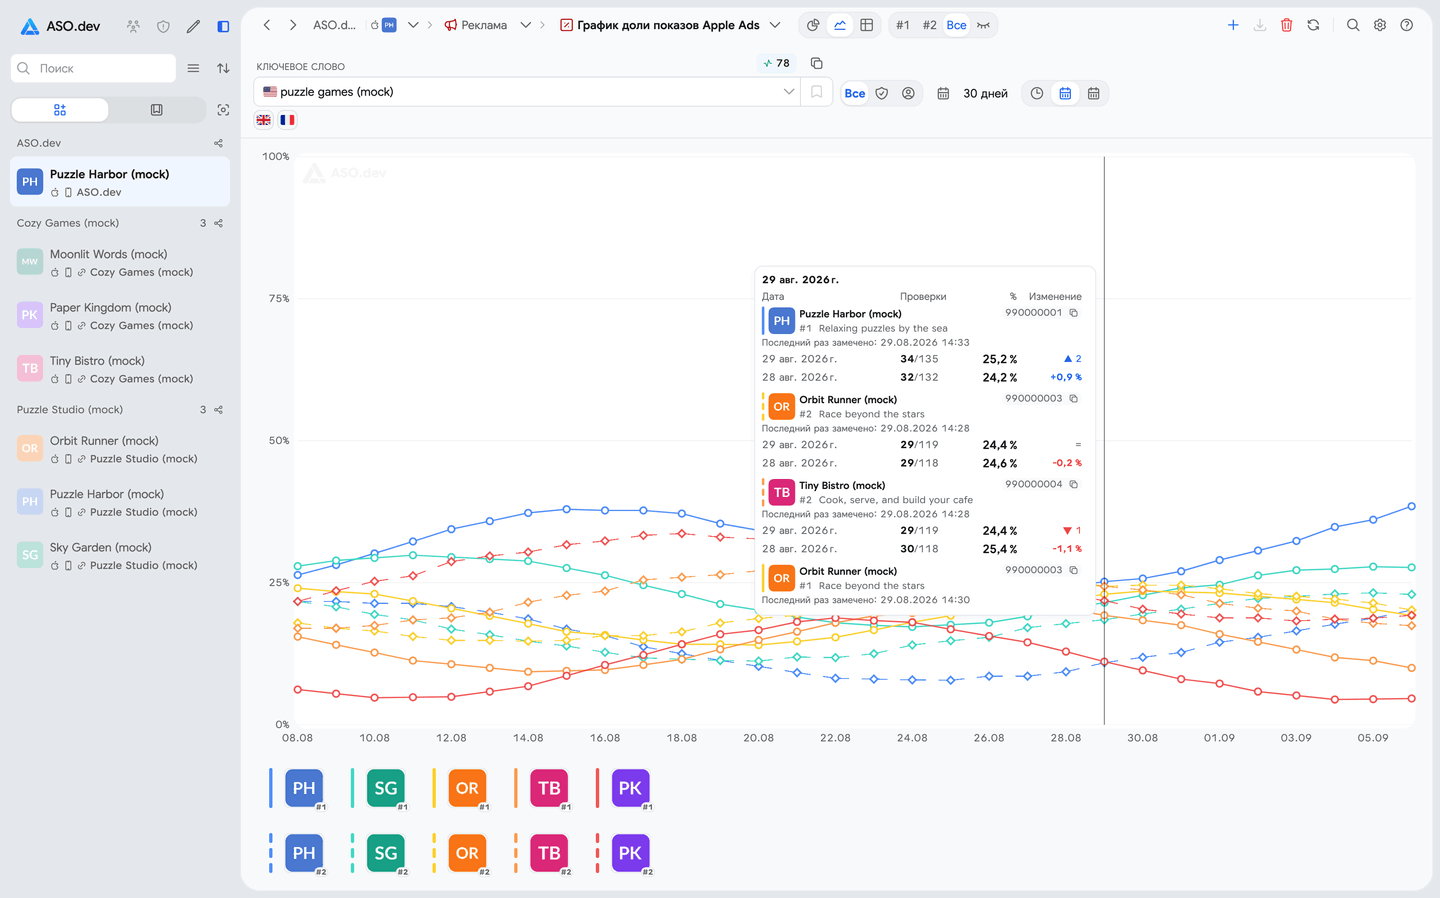Expand the График доли показов Apple Ads dropdown

click(x=775, y=25)
